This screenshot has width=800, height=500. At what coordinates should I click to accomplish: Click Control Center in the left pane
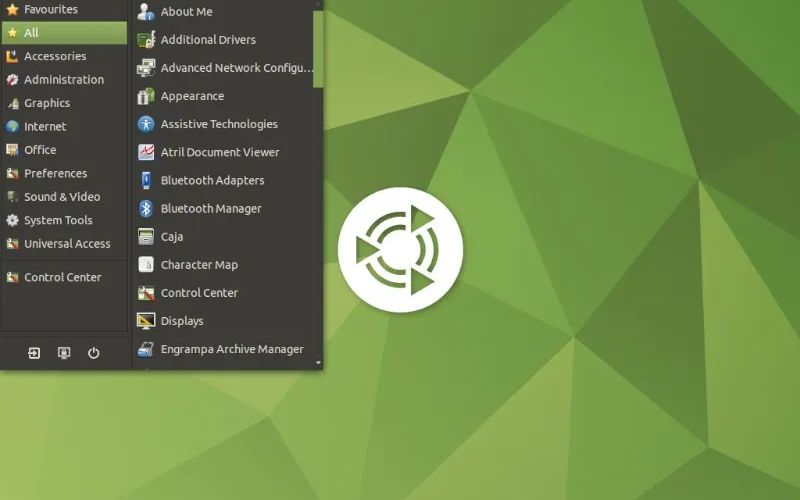[64, 278]
